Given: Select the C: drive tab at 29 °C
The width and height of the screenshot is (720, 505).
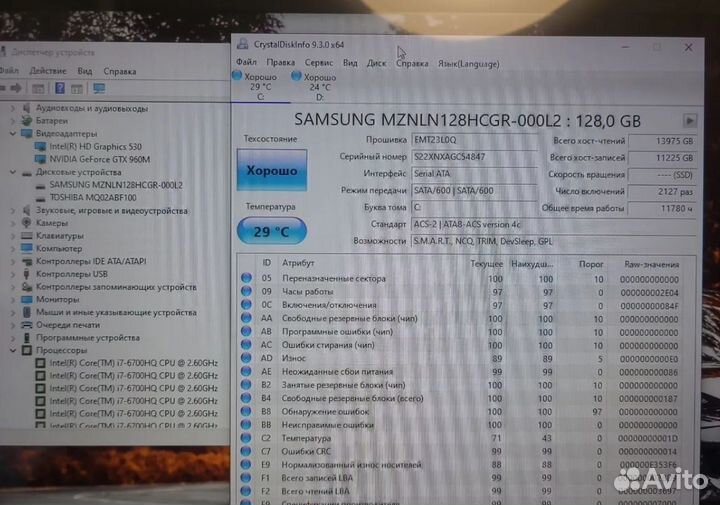Looking at the screenshot, I should (260, 86).
